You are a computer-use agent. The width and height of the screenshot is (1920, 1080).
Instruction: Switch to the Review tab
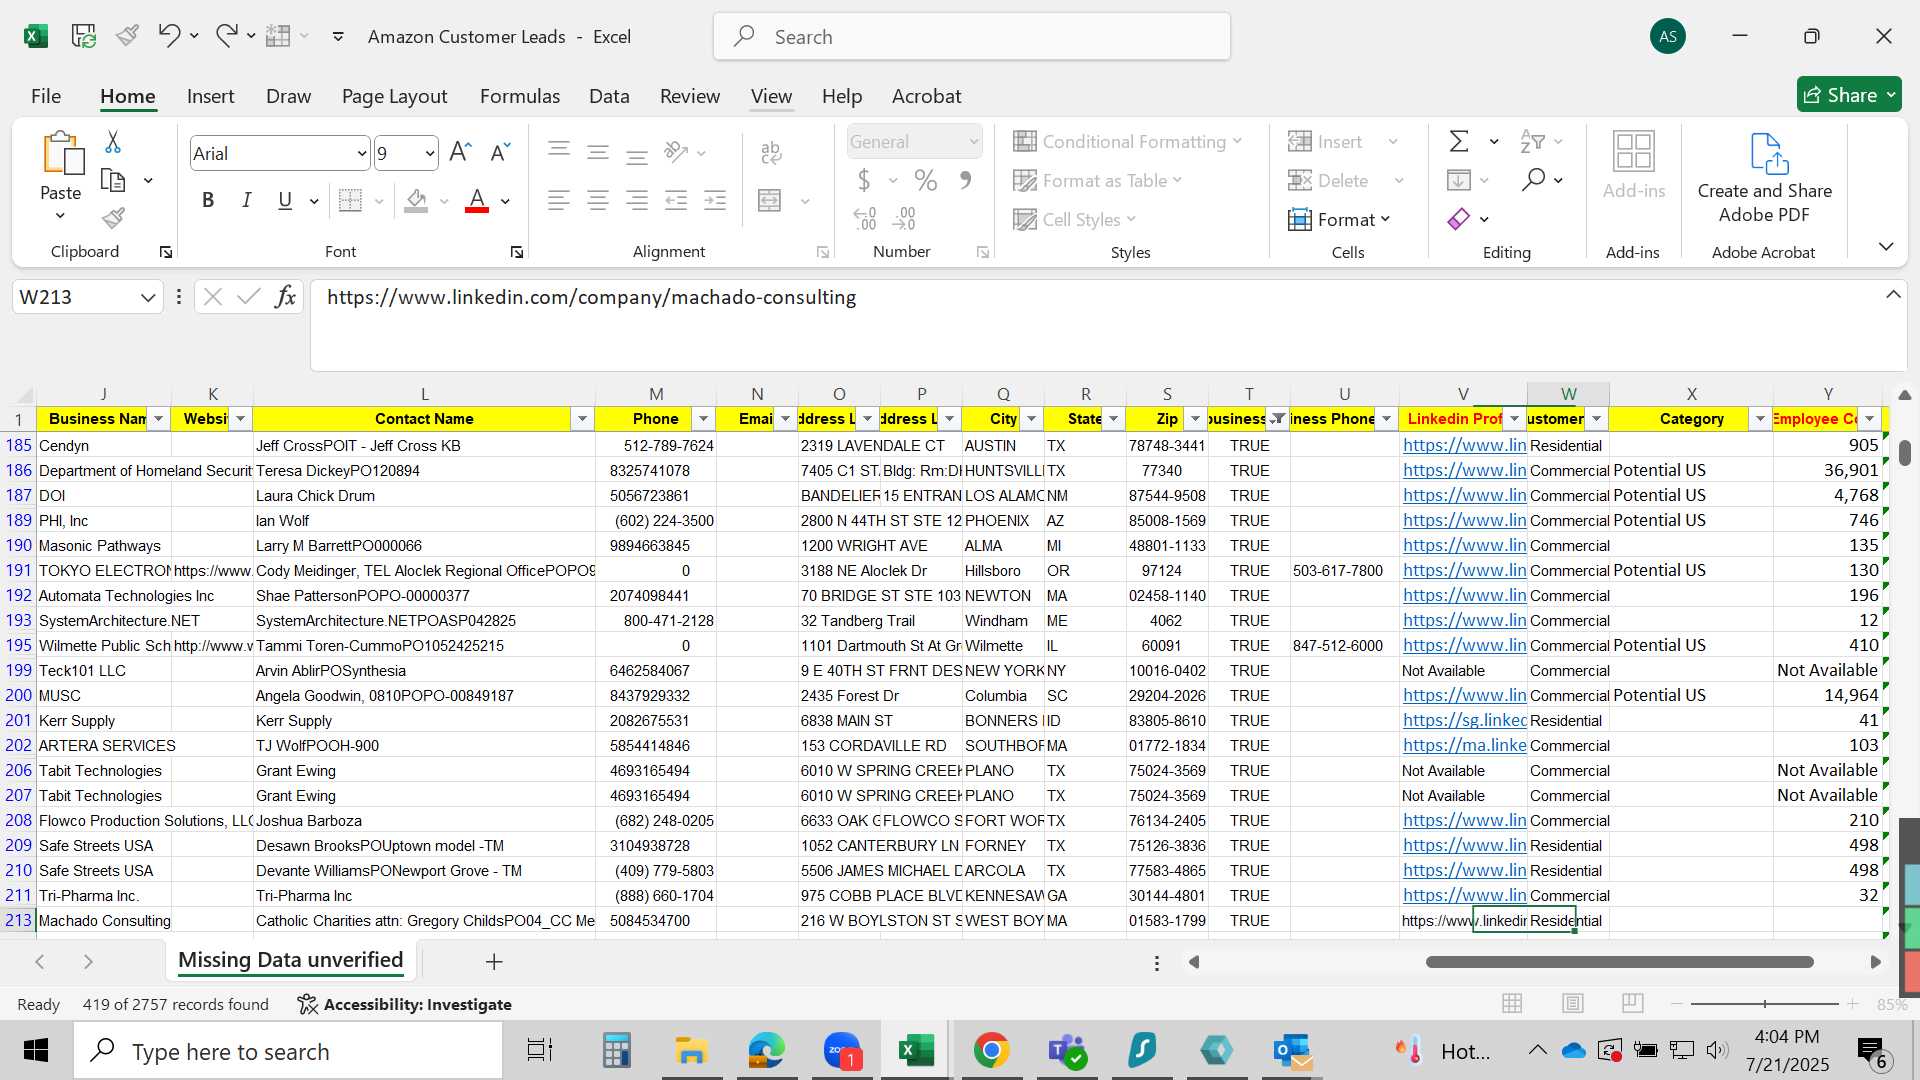coord(689,96)
